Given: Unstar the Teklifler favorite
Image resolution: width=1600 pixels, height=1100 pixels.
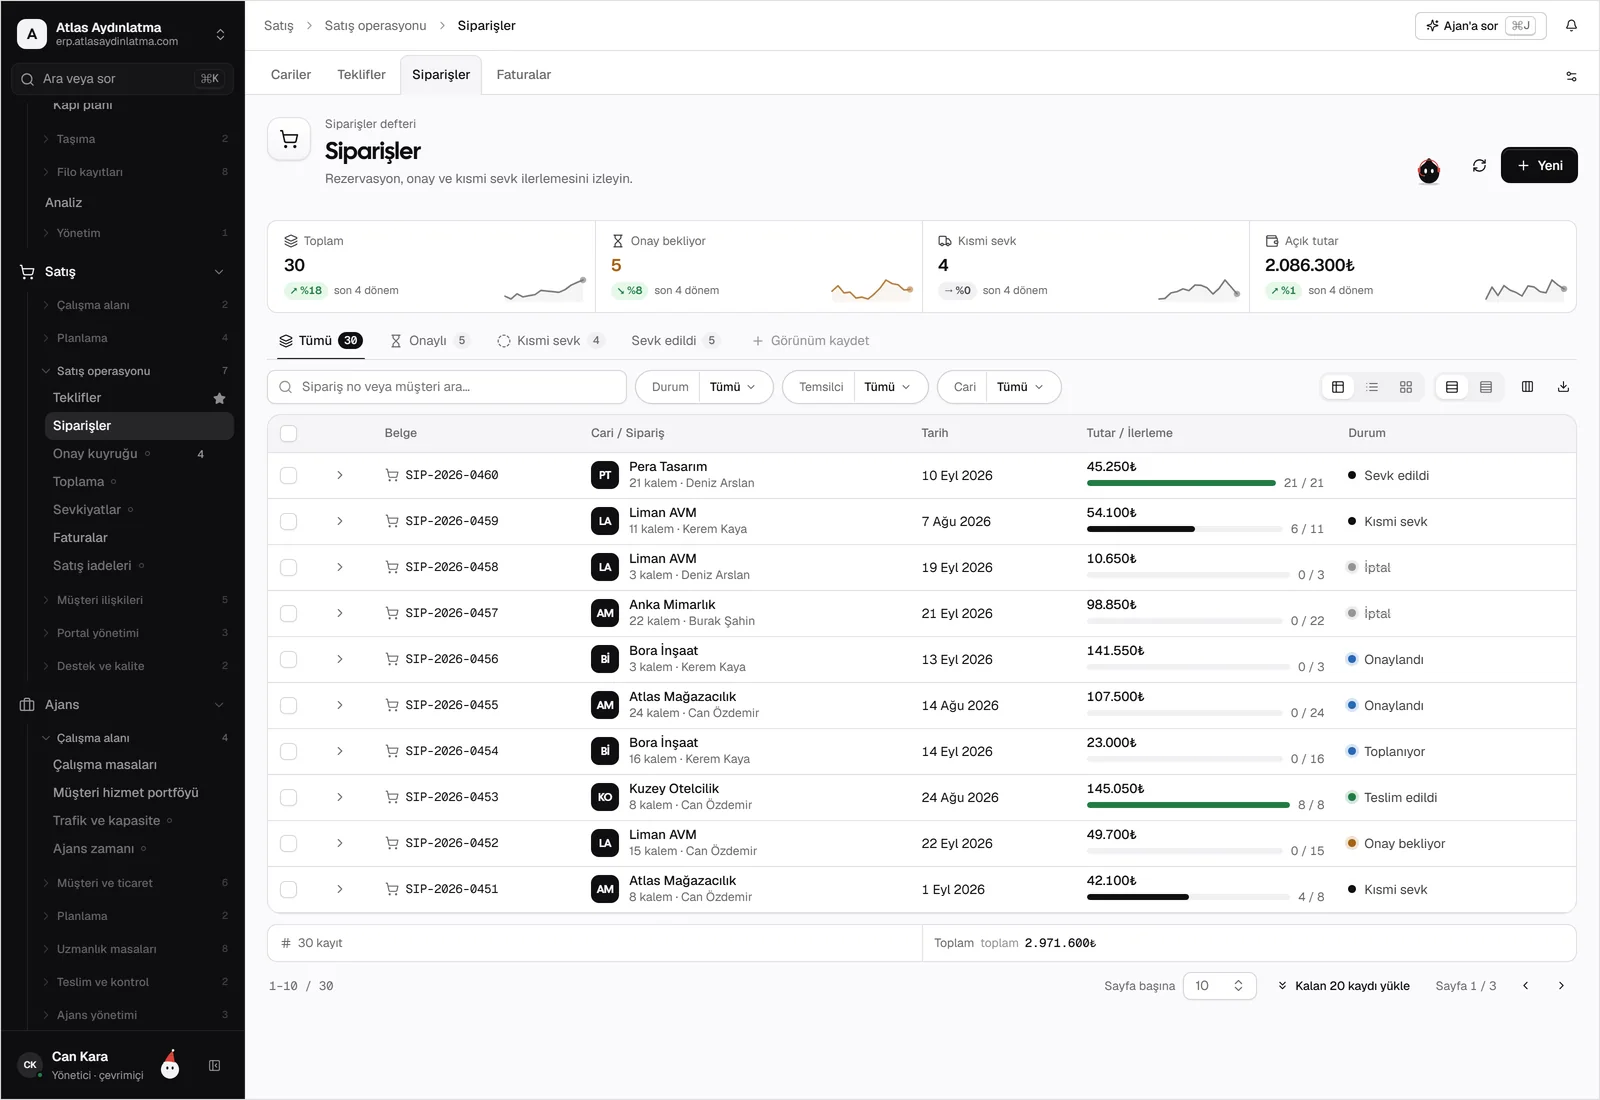Looking at the screenshot, I should [219, 398].
